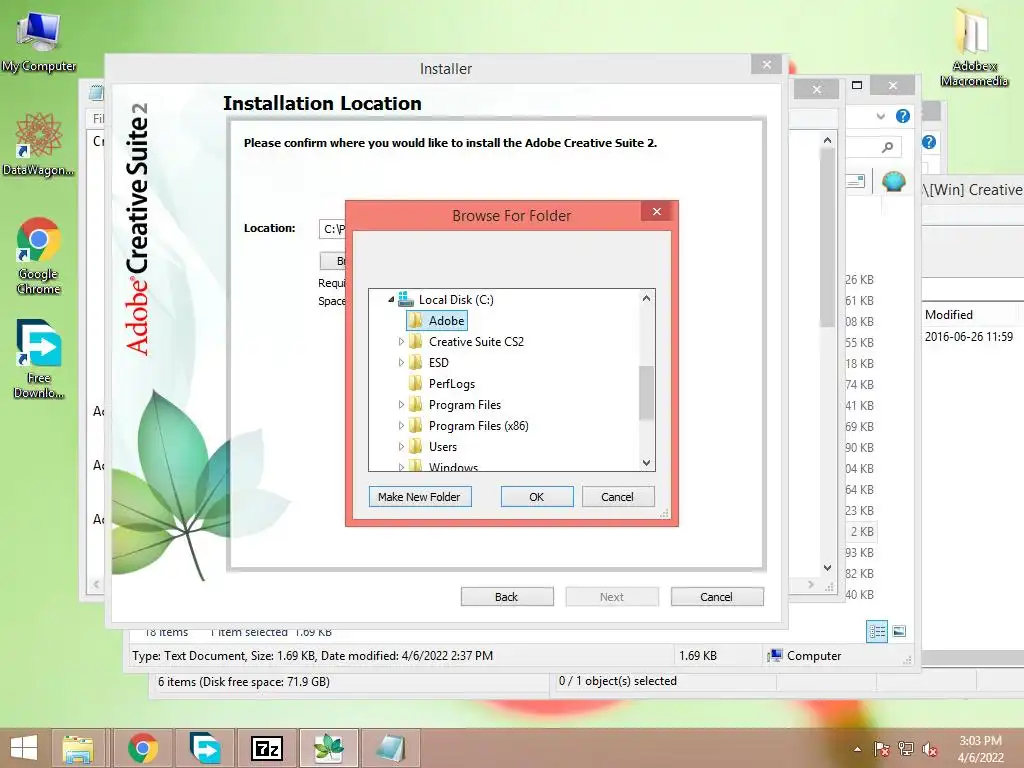The image size is (1024, 768).
Task: Launch the Google Chrome desktop shortcut
Action: pyautogui.click(x=39, y=255)
